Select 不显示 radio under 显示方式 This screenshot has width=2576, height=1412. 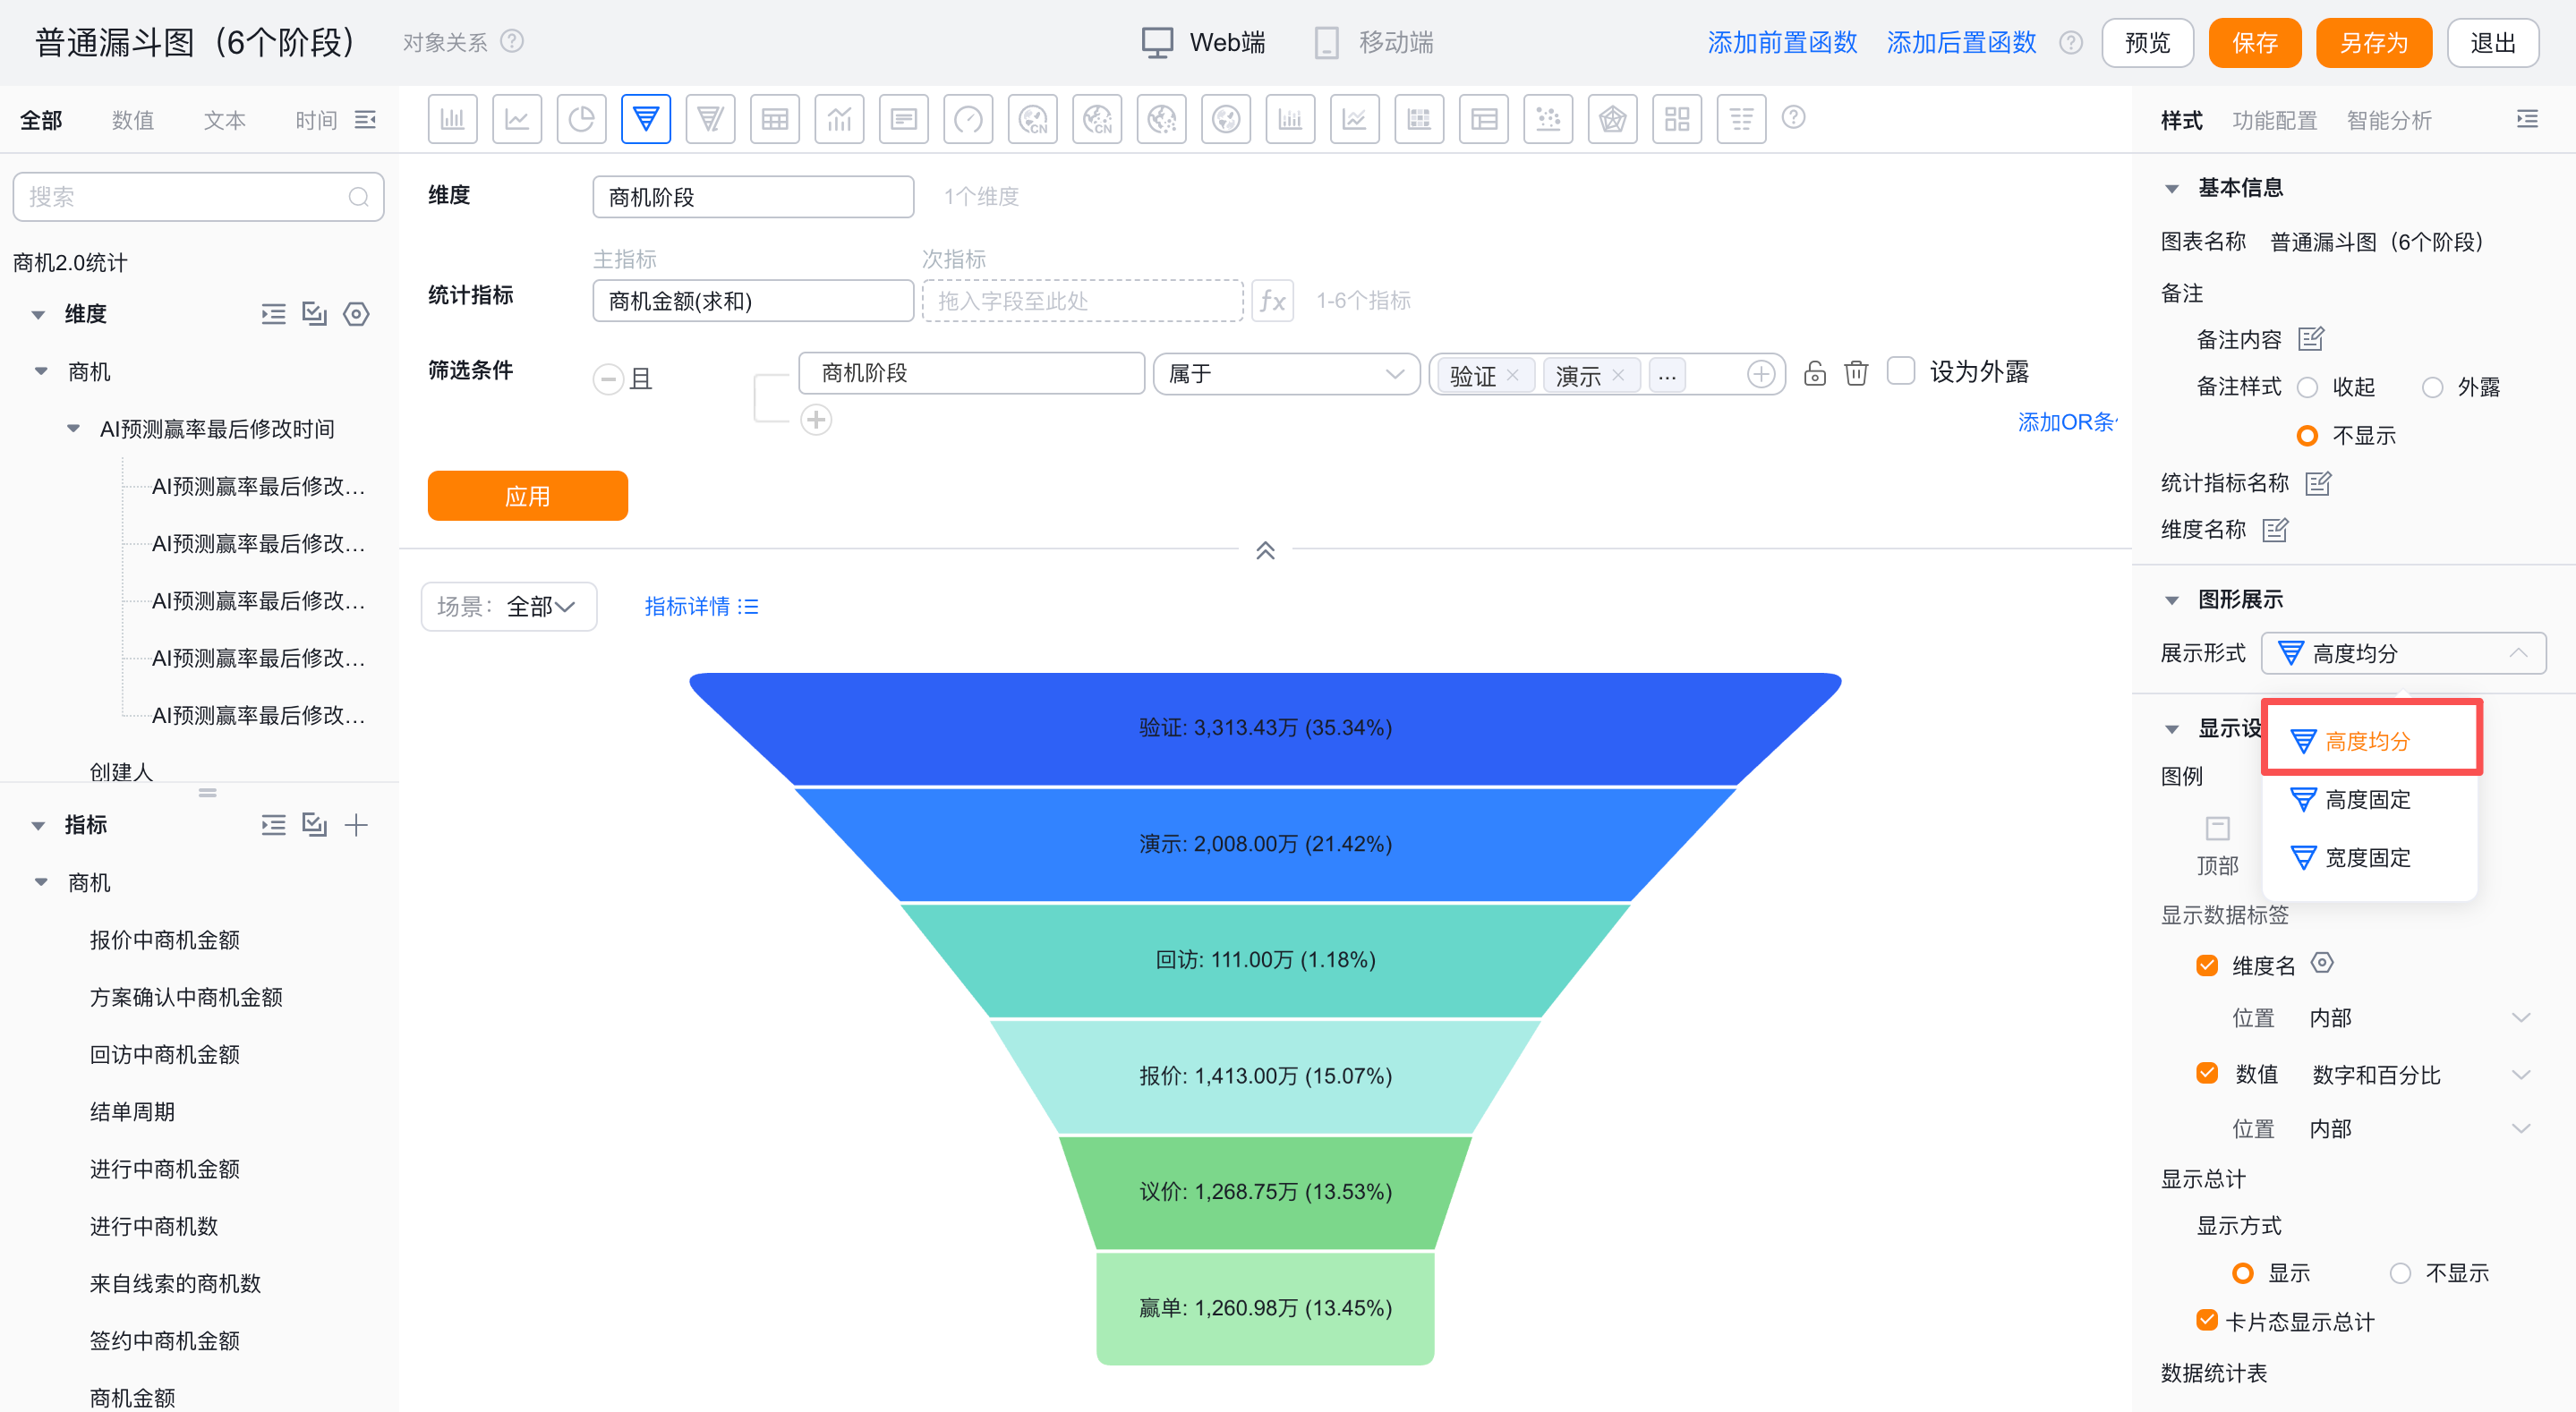point(2400,1273)
